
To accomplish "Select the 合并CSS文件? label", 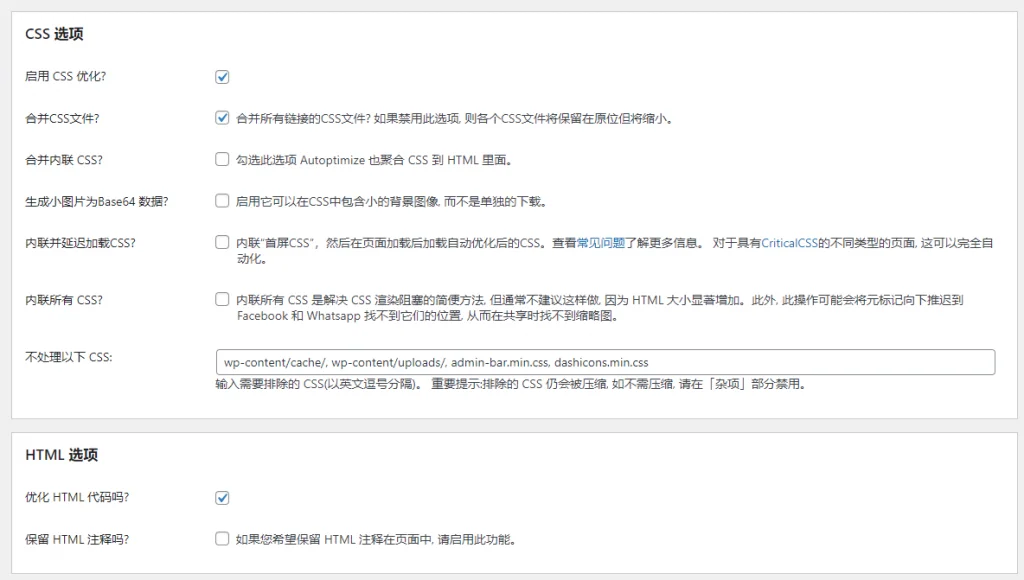I will click(x=62, y=118).
